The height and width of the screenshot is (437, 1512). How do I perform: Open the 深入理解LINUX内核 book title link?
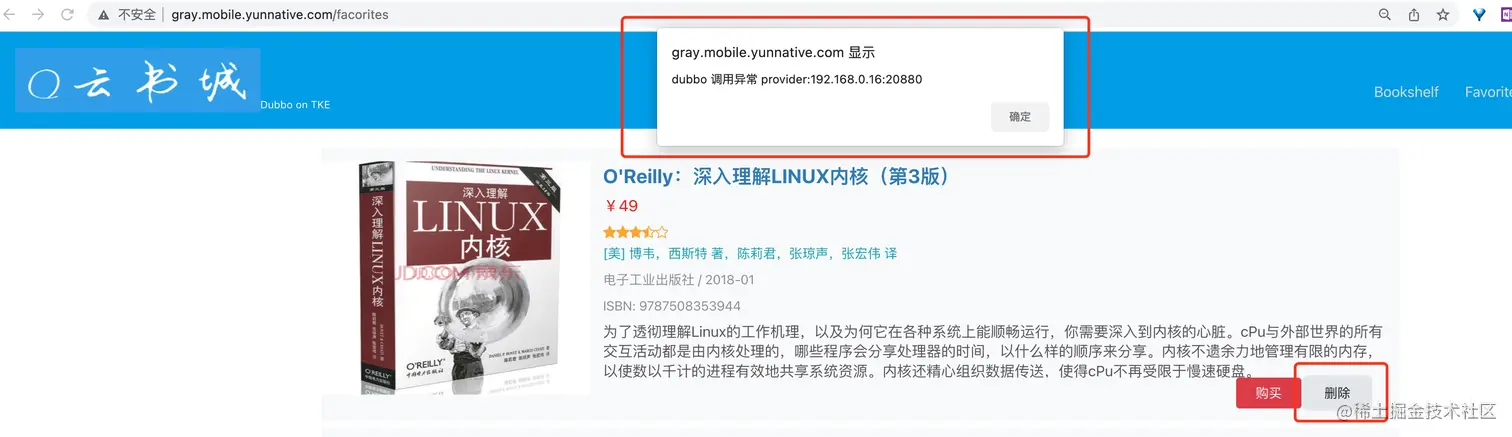777,177
